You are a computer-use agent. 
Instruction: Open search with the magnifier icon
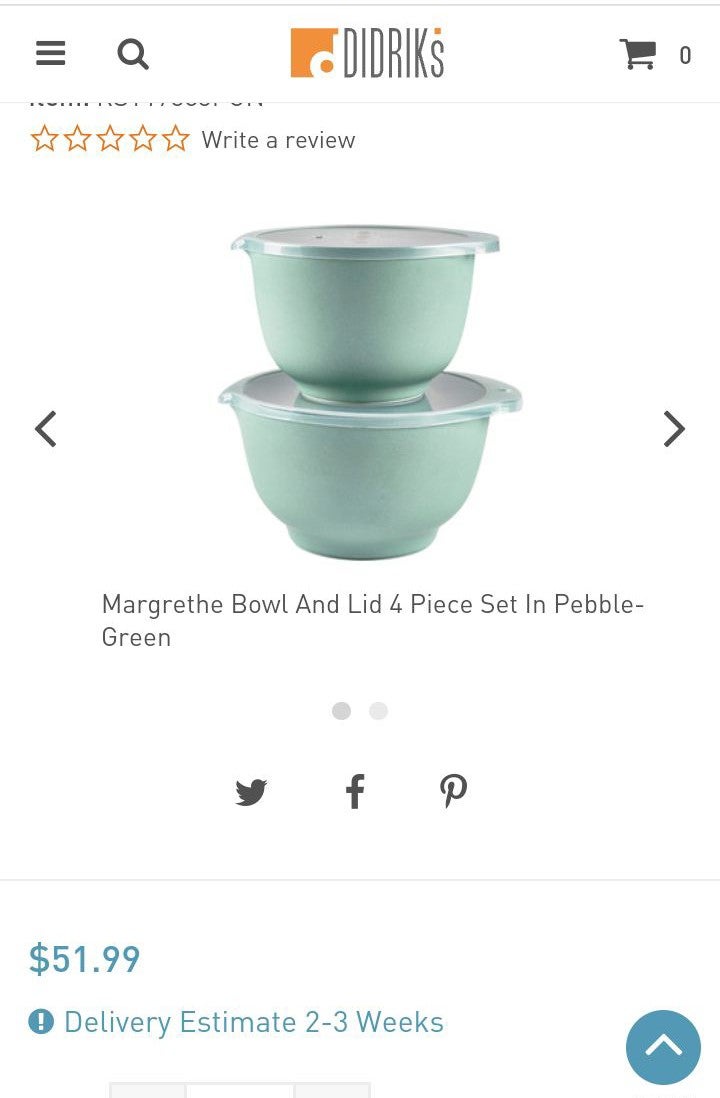[x=132, y=54]
